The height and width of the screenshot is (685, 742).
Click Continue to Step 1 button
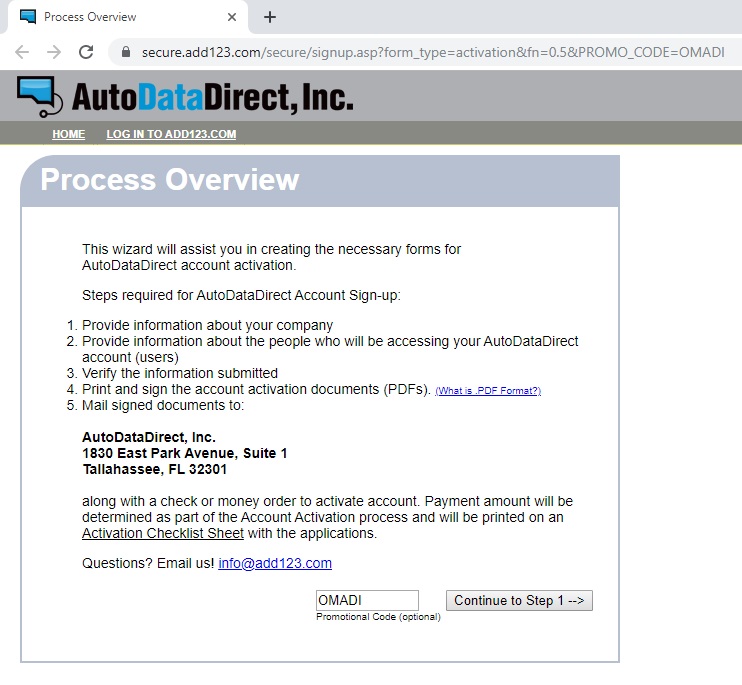click(519, 600)
